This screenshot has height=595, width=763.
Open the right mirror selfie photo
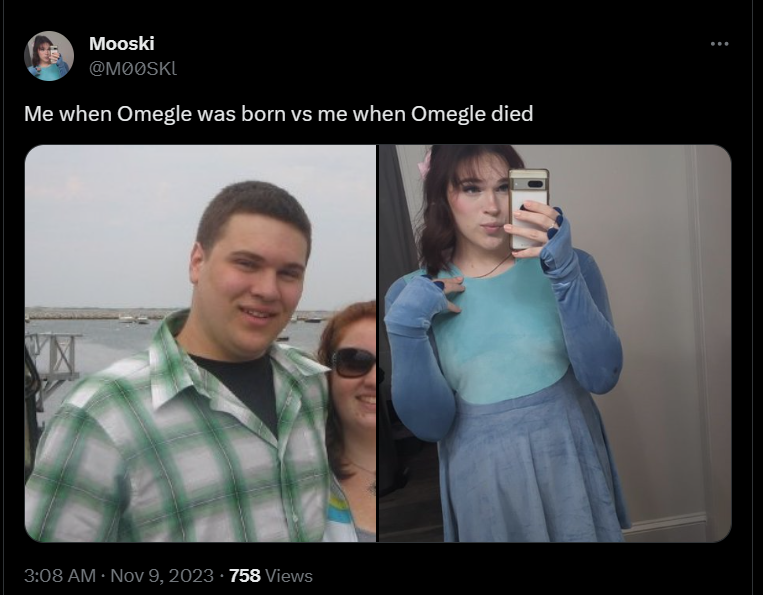click(x=555, y=343)
